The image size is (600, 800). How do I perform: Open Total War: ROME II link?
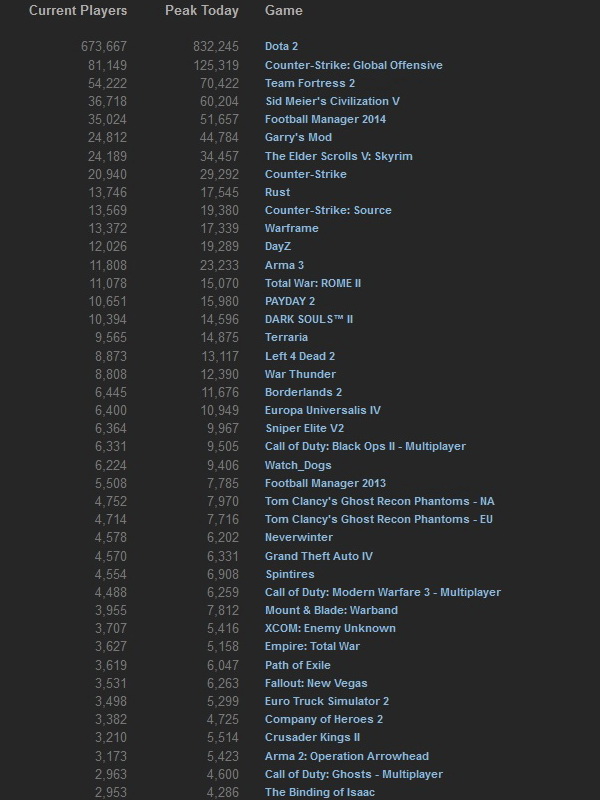click(313, 283)
